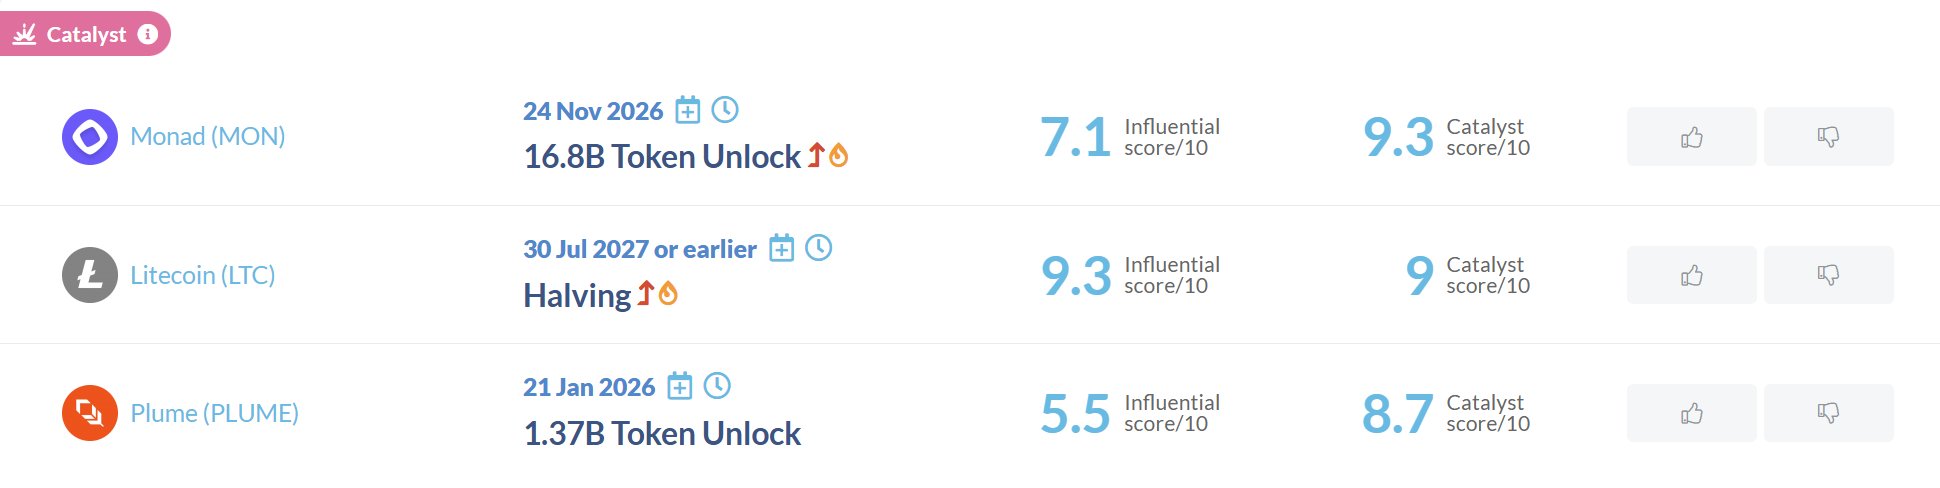The height and width of the screenshot is (488, 1940).
Task: Thumbs down the Monad token unlock
Action: point(1828,137)
